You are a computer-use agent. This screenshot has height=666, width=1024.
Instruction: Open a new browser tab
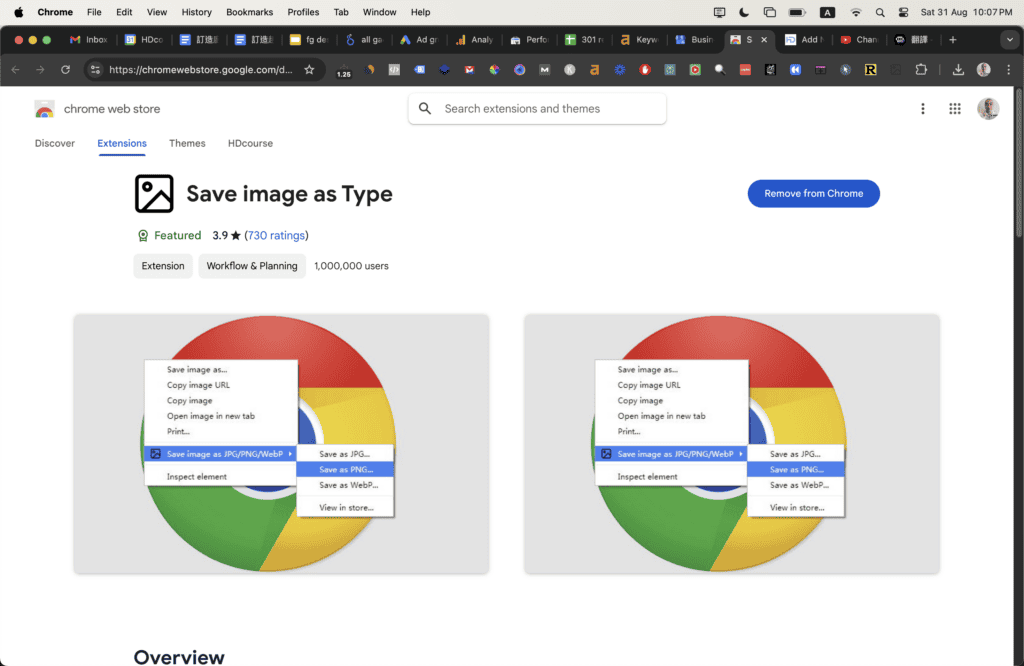(x=953, y=40)
